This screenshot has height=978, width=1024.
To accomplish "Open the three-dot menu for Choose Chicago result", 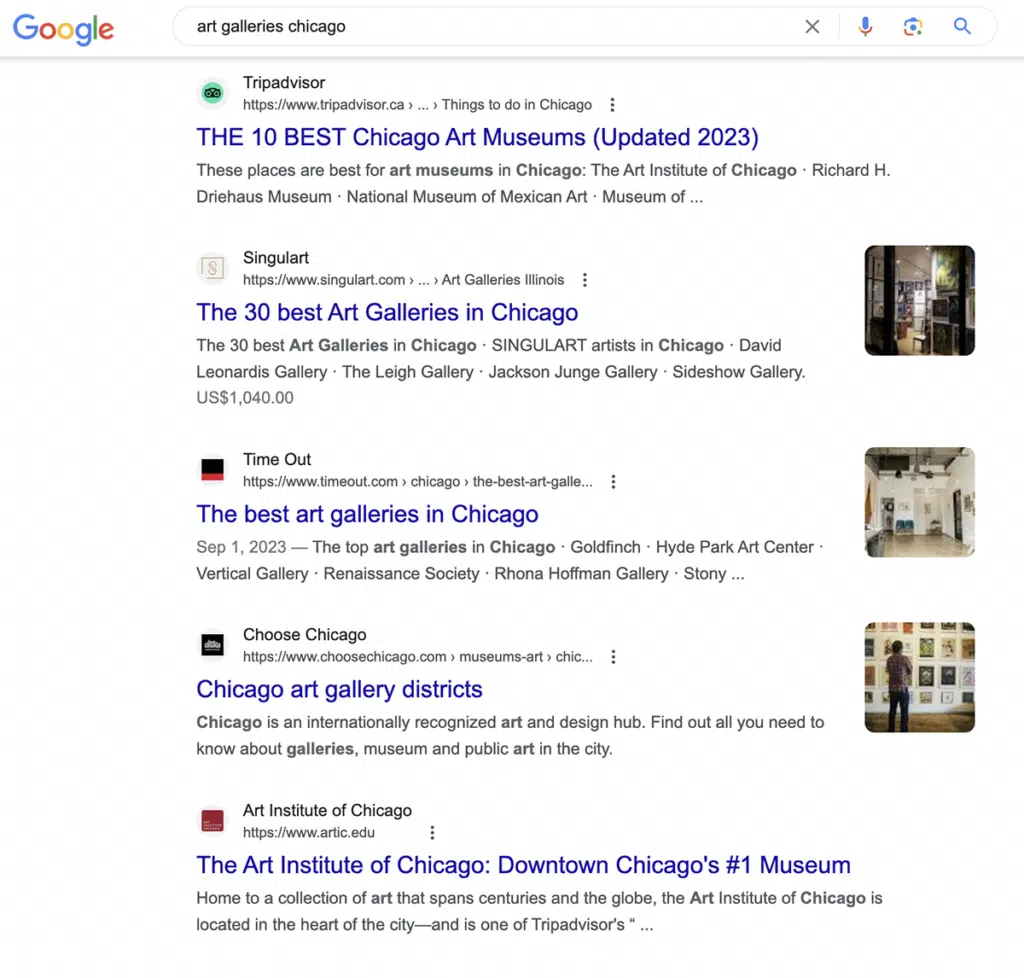I will pyautogui.click(x=613, y=657).
